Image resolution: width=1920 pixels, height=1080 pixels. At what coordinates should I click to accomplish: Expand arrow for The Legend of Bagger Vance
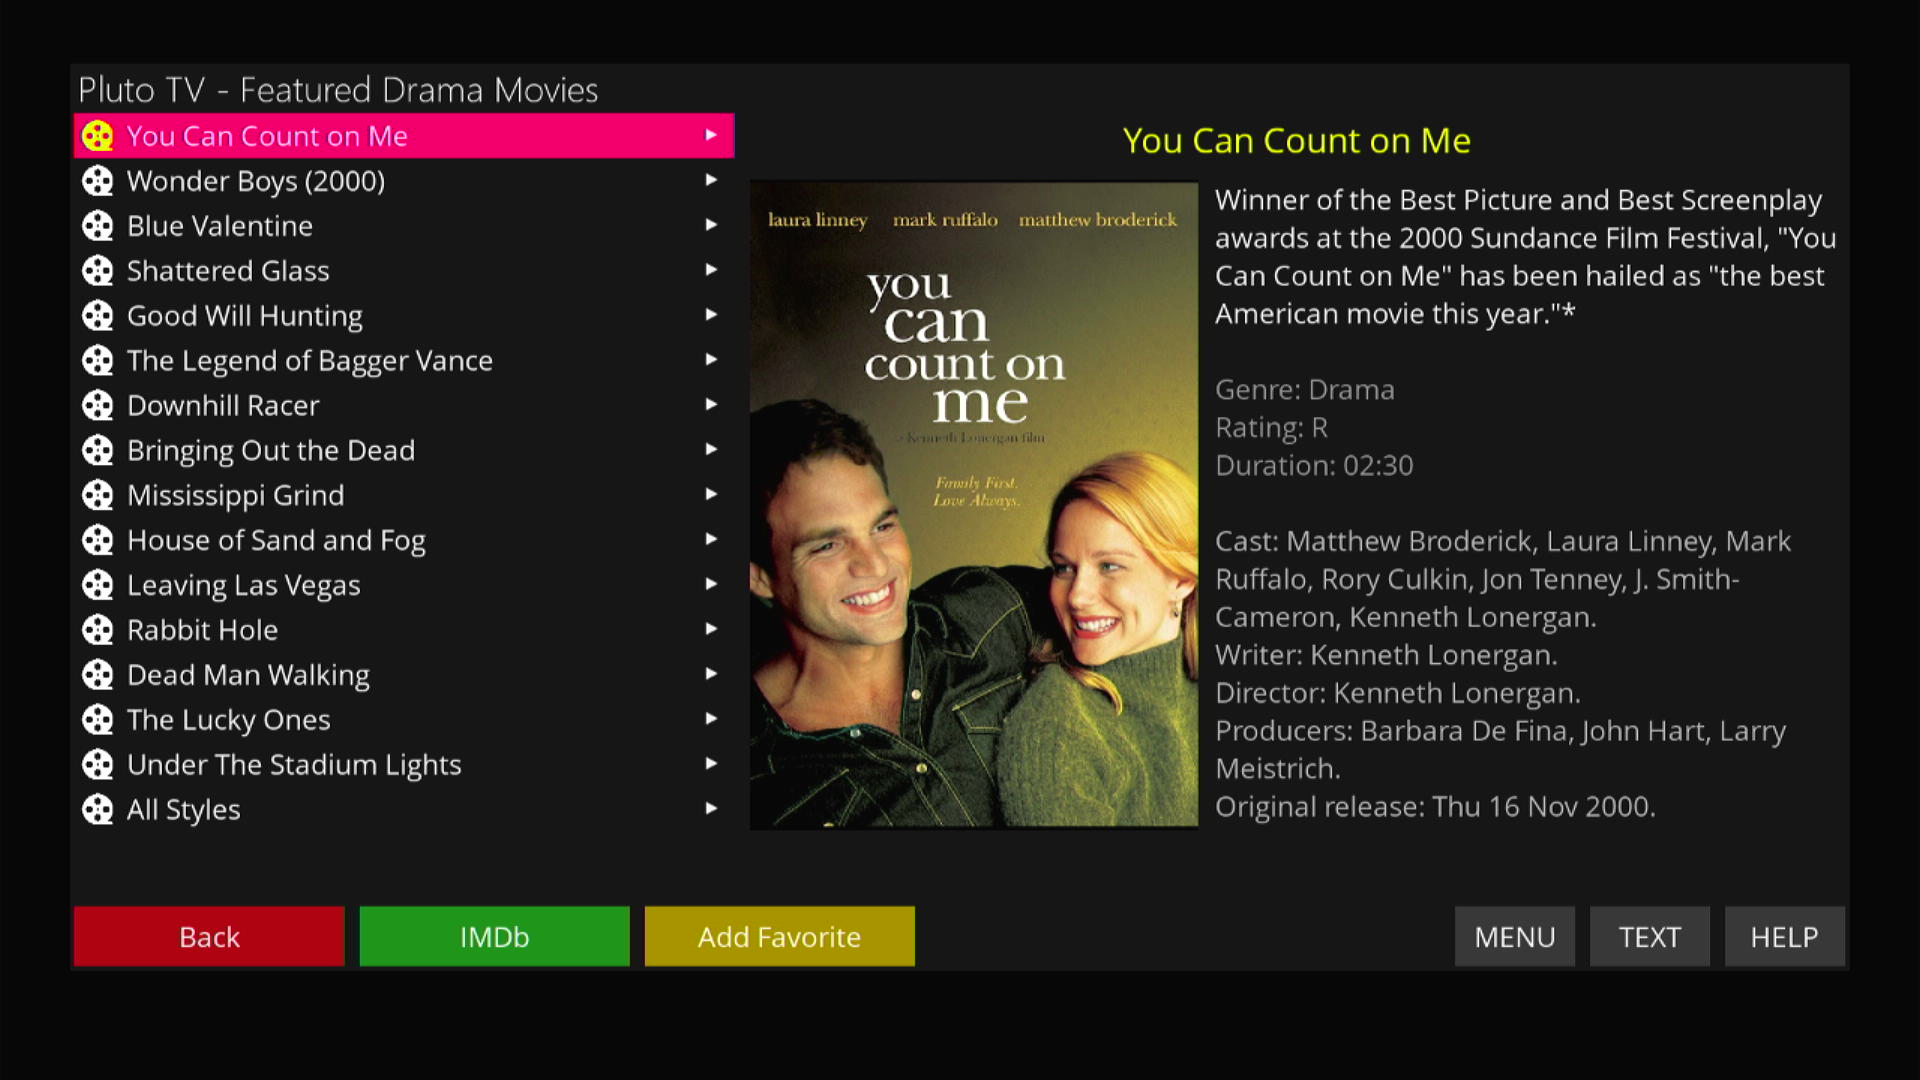tap(711, 359)
